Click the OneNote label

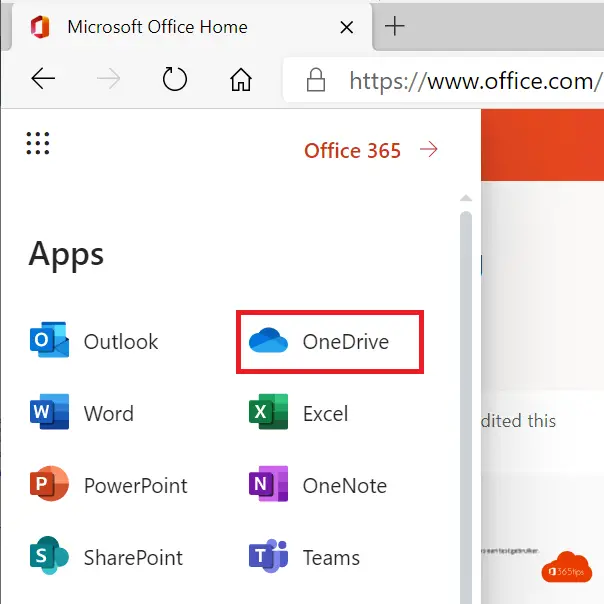[345, 485]
